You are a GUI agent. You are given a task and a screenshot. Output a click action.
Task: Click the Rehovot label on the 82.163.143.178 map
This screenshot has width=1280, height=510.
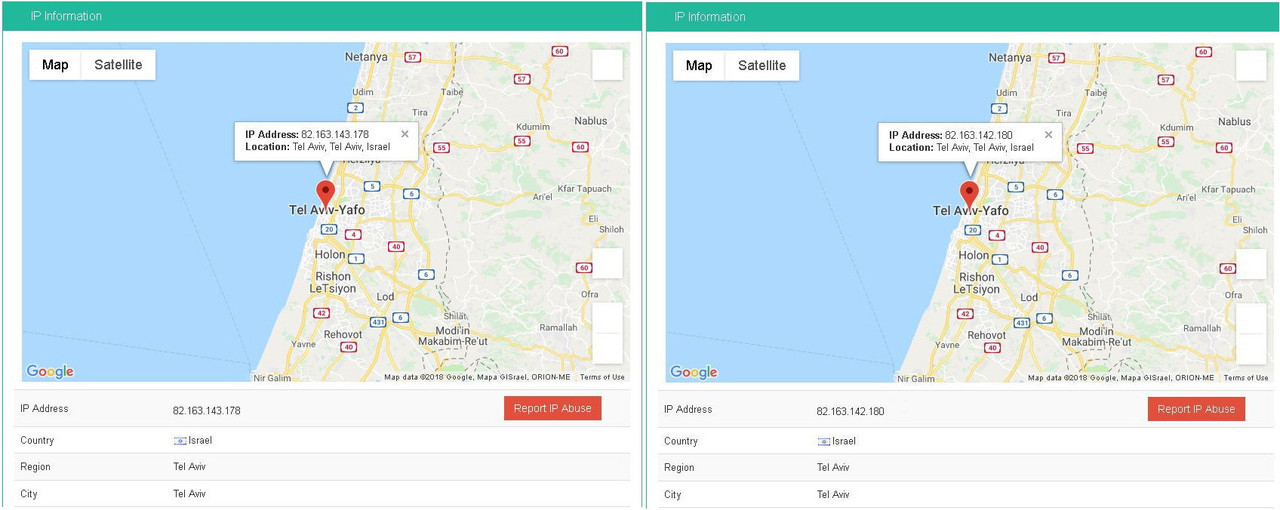pyautogui.click(x=342, y=335)
